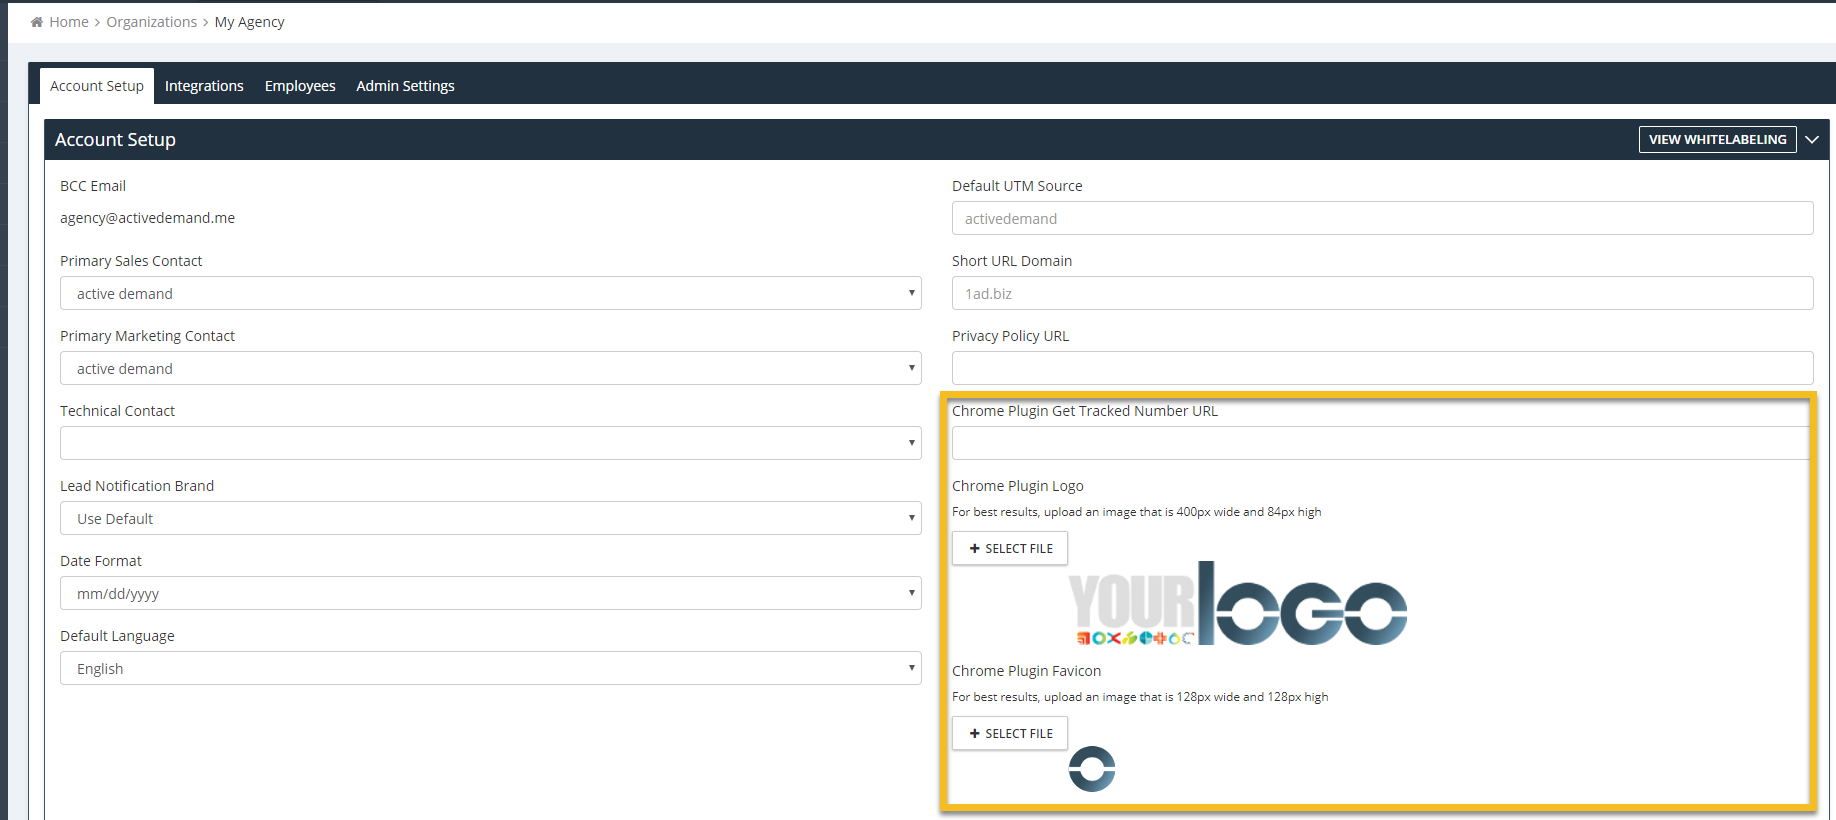This screenshot has width=1836, height=820.
Task: Select file for Chrome Plugin Logo
Action: coord(1010,549)
